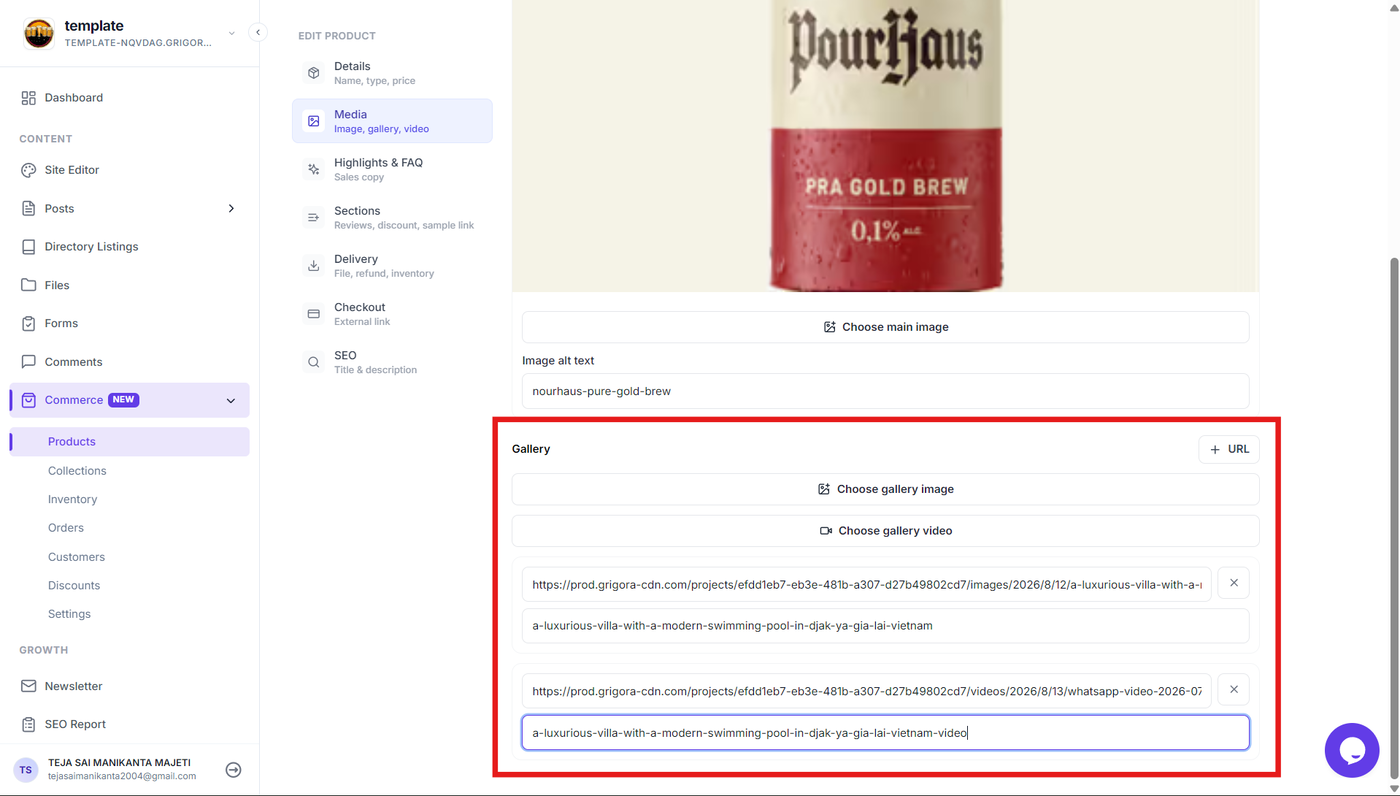1400x796 pixels.
Task: Click the Details box icon
Action: [x=314, y=73]
